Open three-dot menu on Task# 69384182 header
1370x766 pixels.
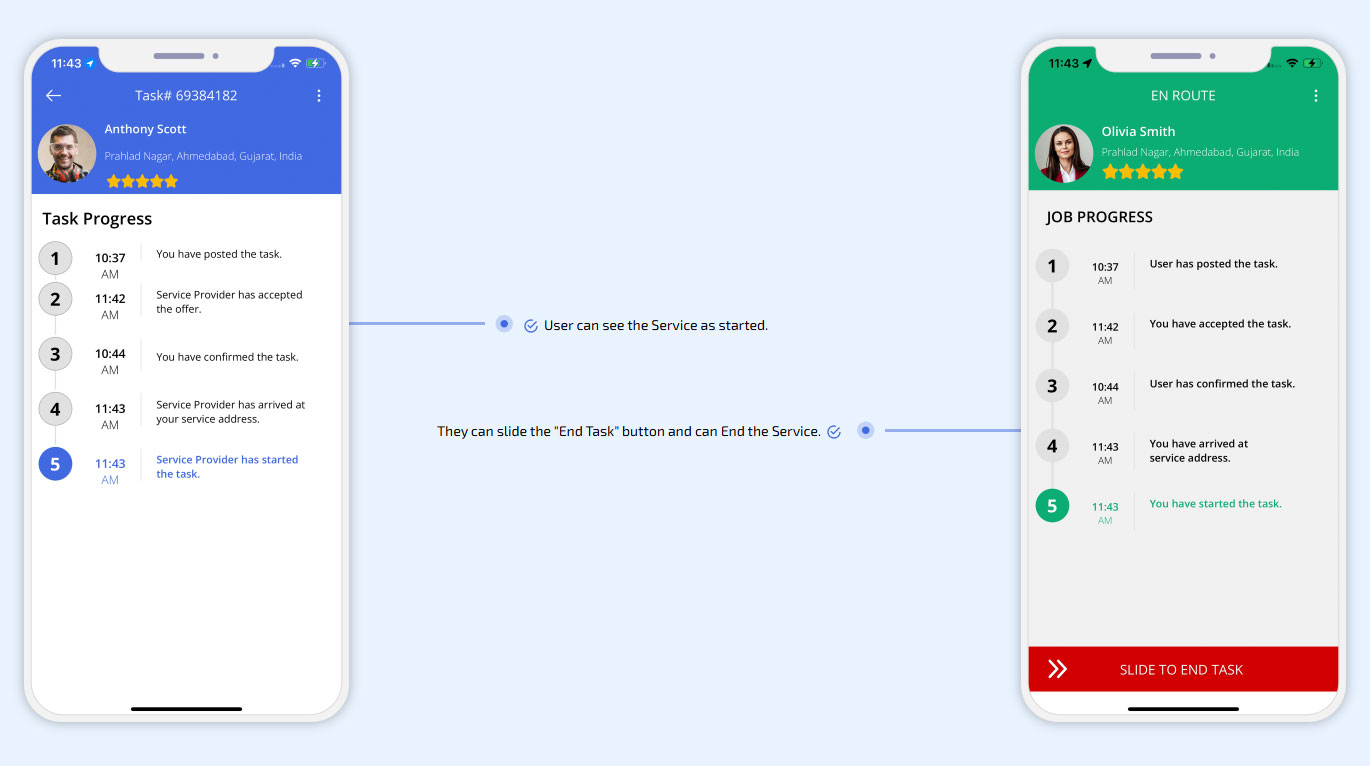[319, 96]
